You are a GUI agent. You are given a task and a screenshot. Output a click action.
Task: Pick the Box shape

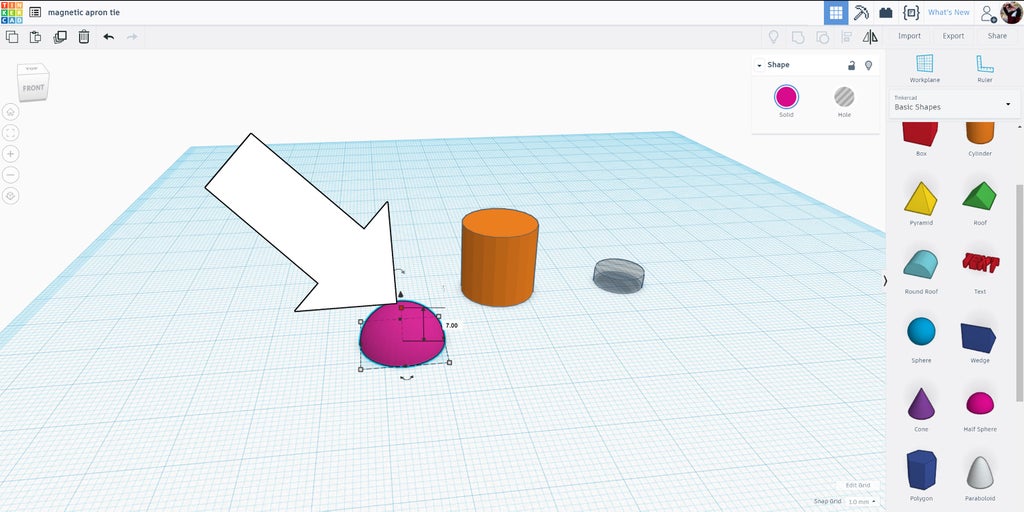(921, 138)
